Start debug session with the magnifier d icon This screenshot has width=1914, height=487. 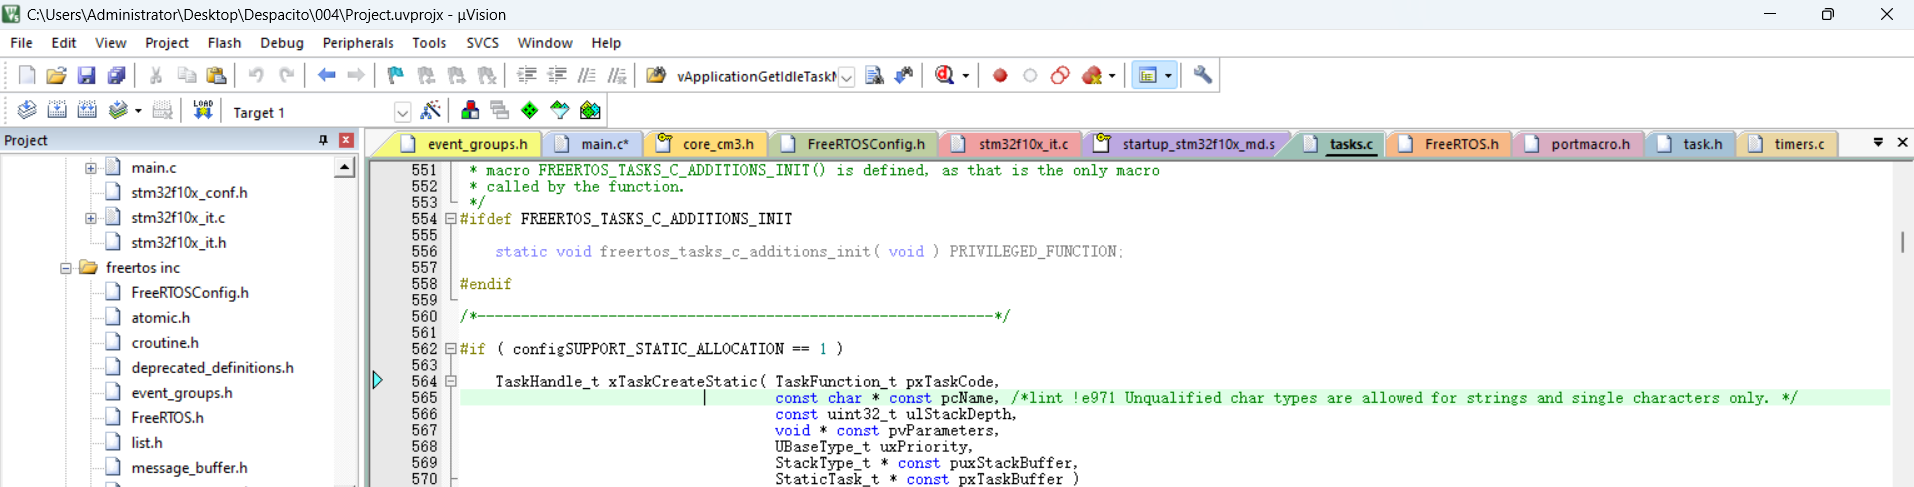coord(944,75)
